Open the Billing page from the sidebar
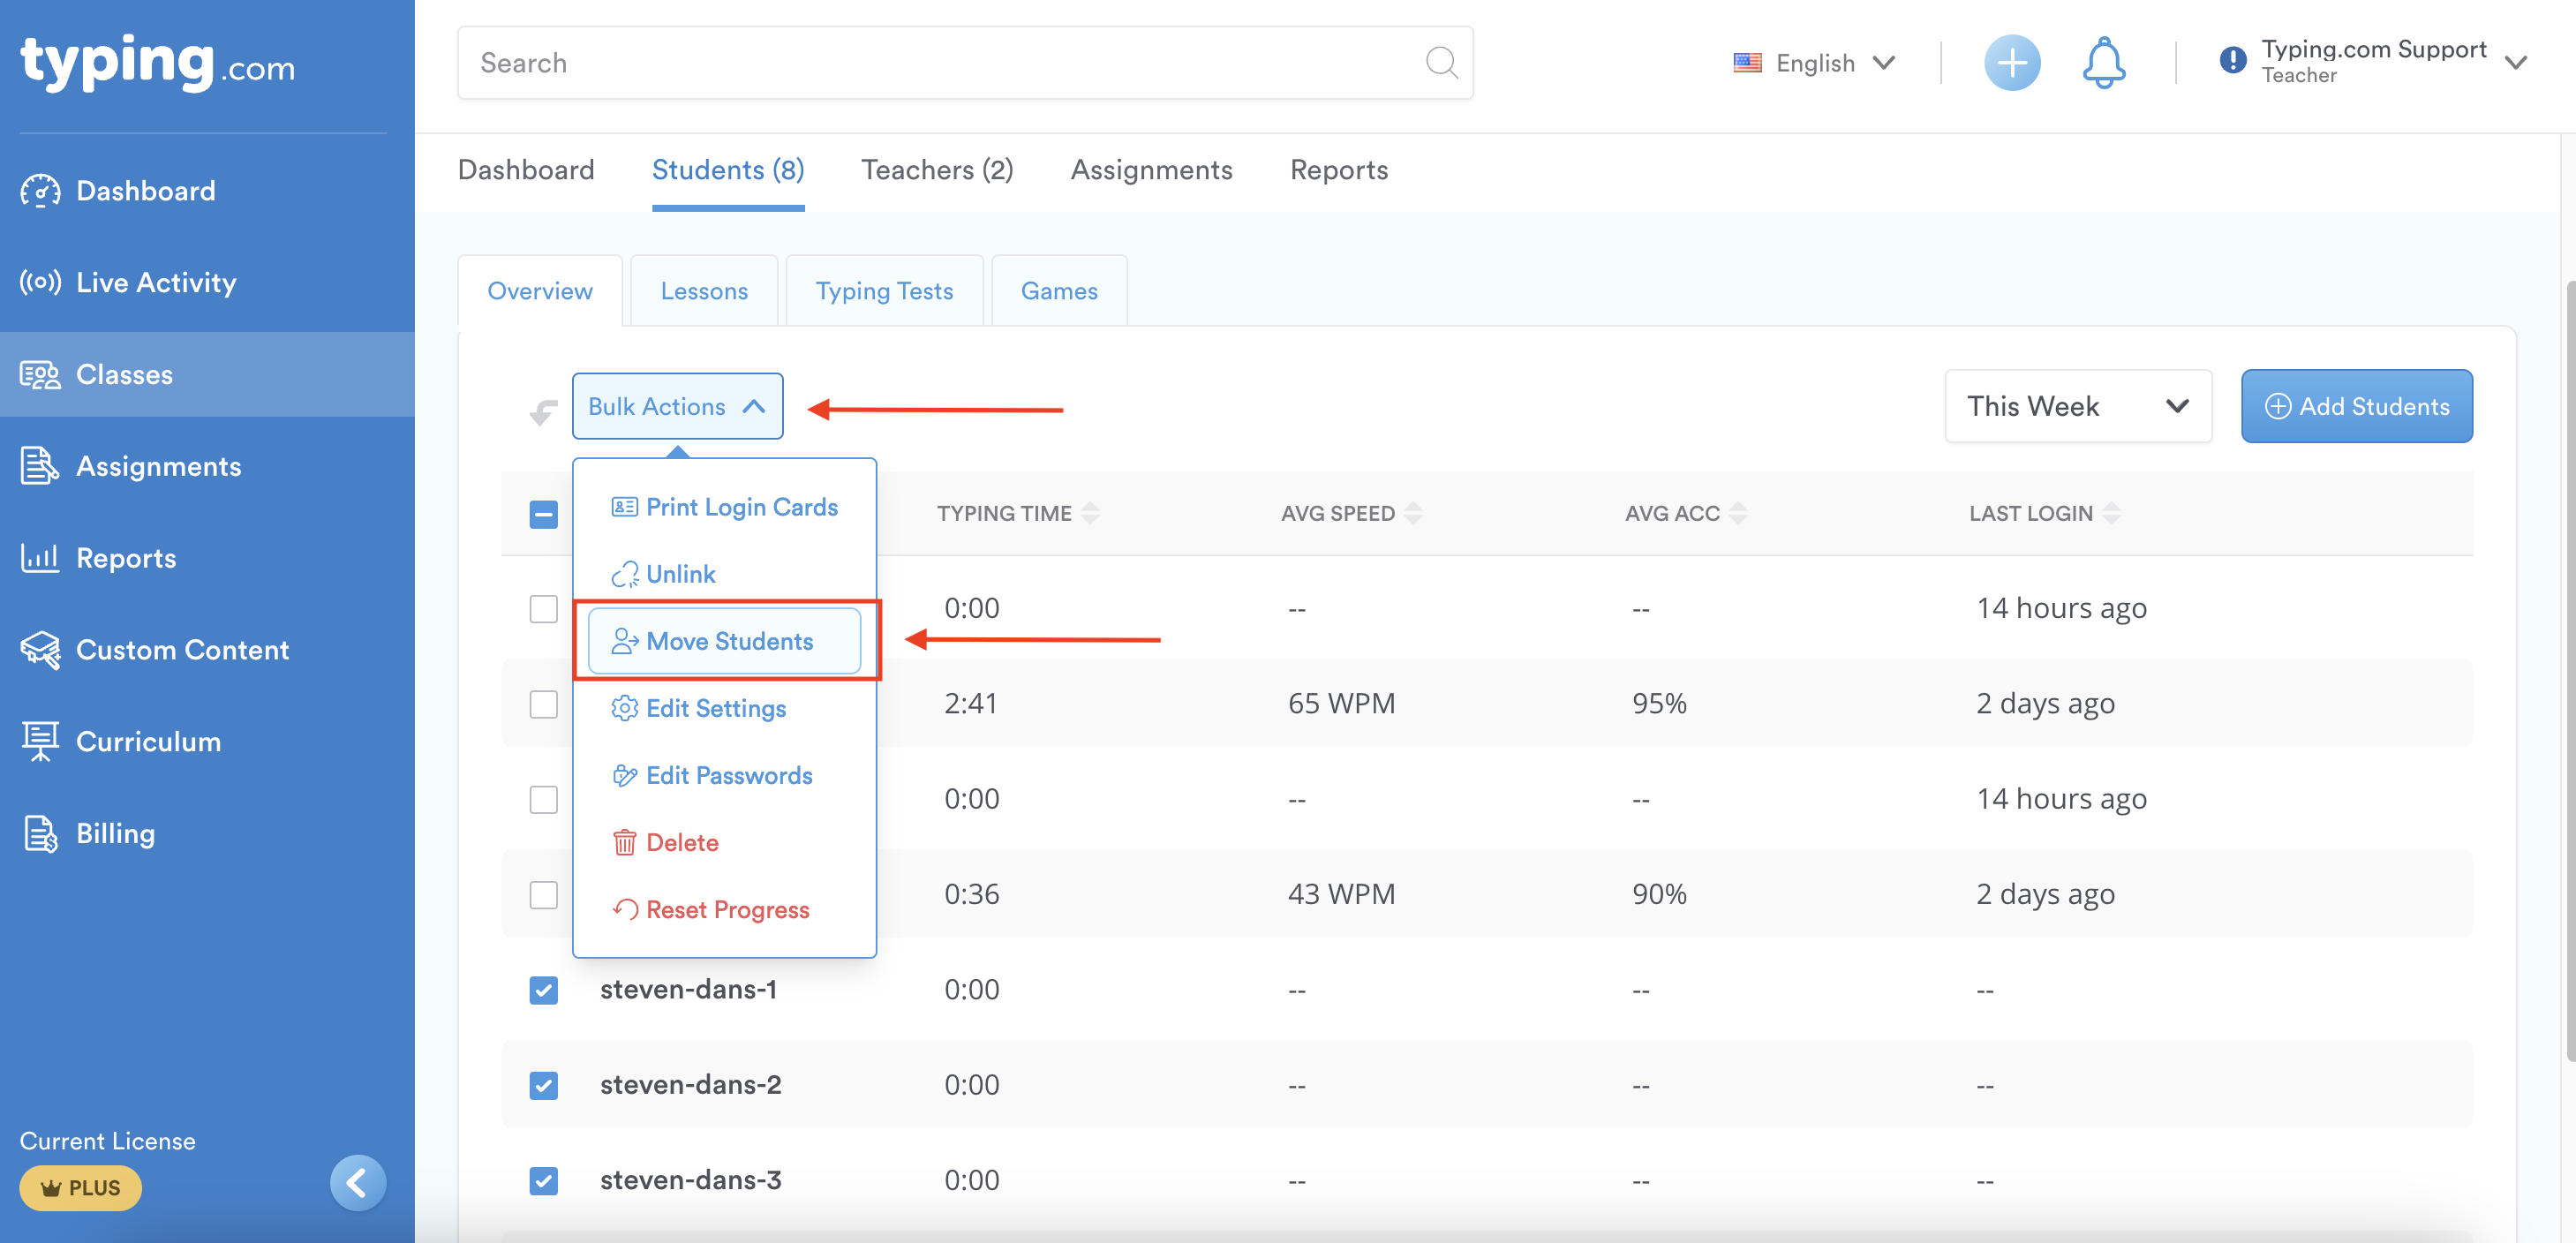Viewport: 2576px width, 1243px height. click(x=115, y=834)
